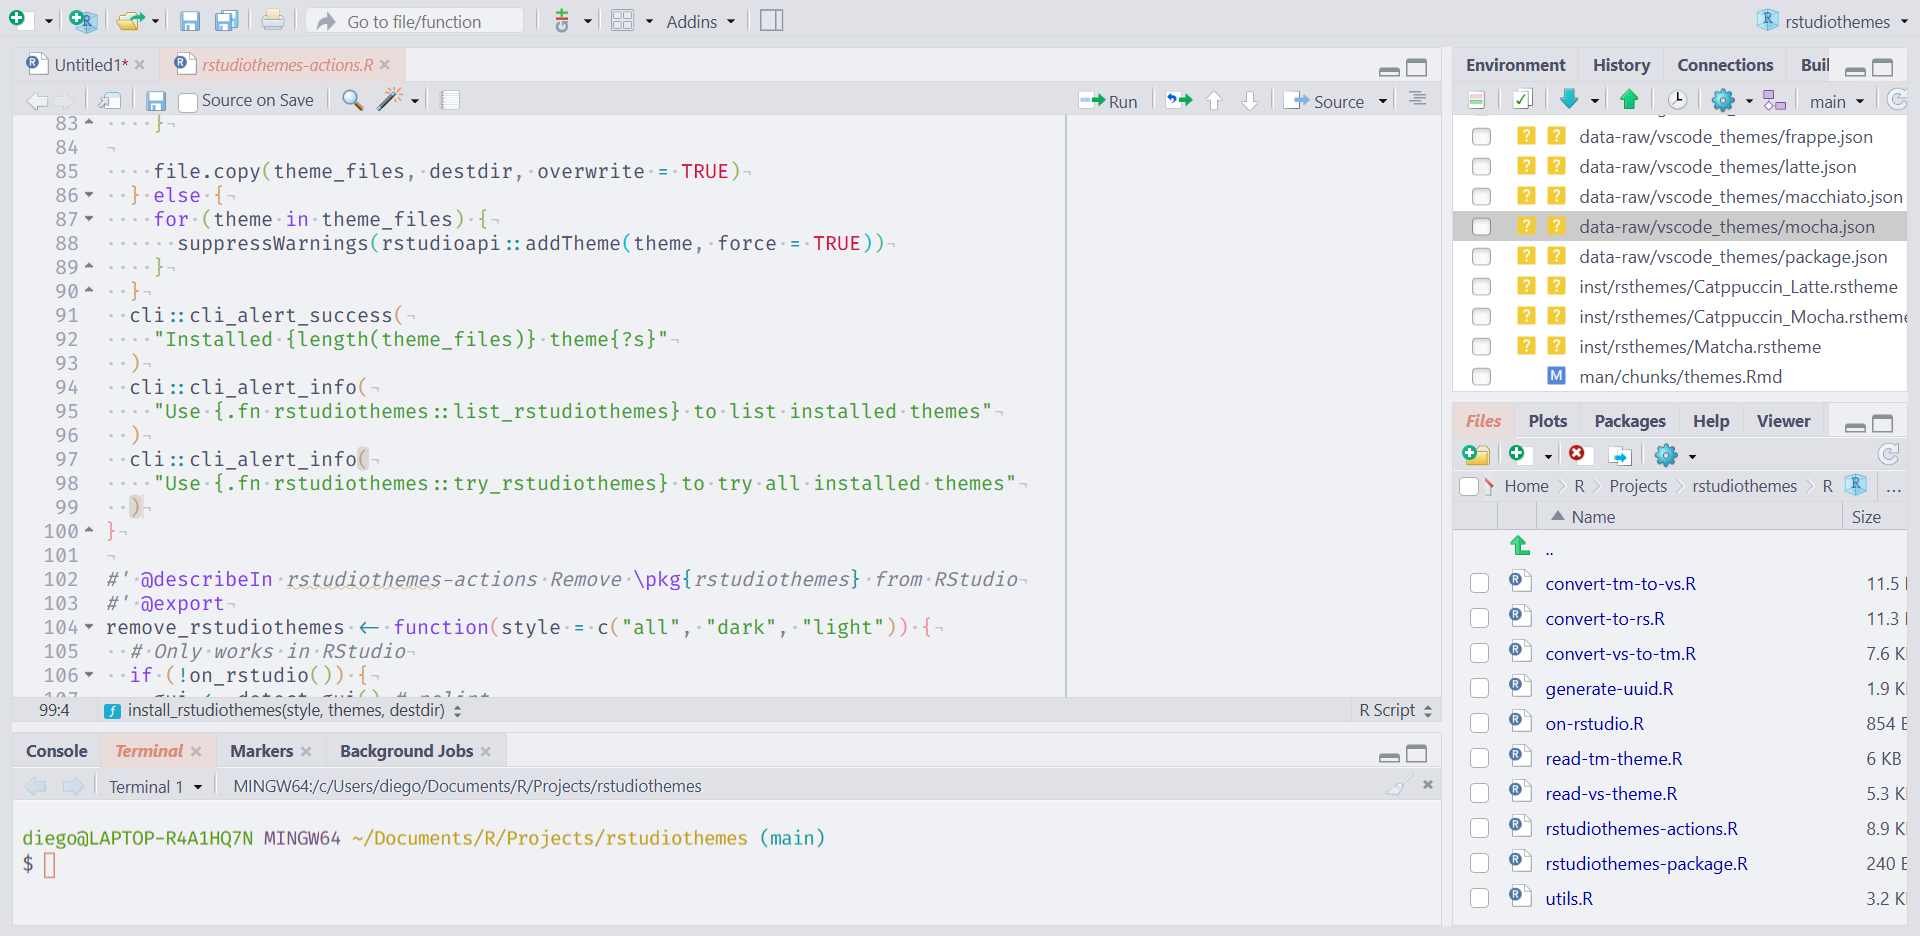Click the Git pull down-arrow icon

[1569, 100]
